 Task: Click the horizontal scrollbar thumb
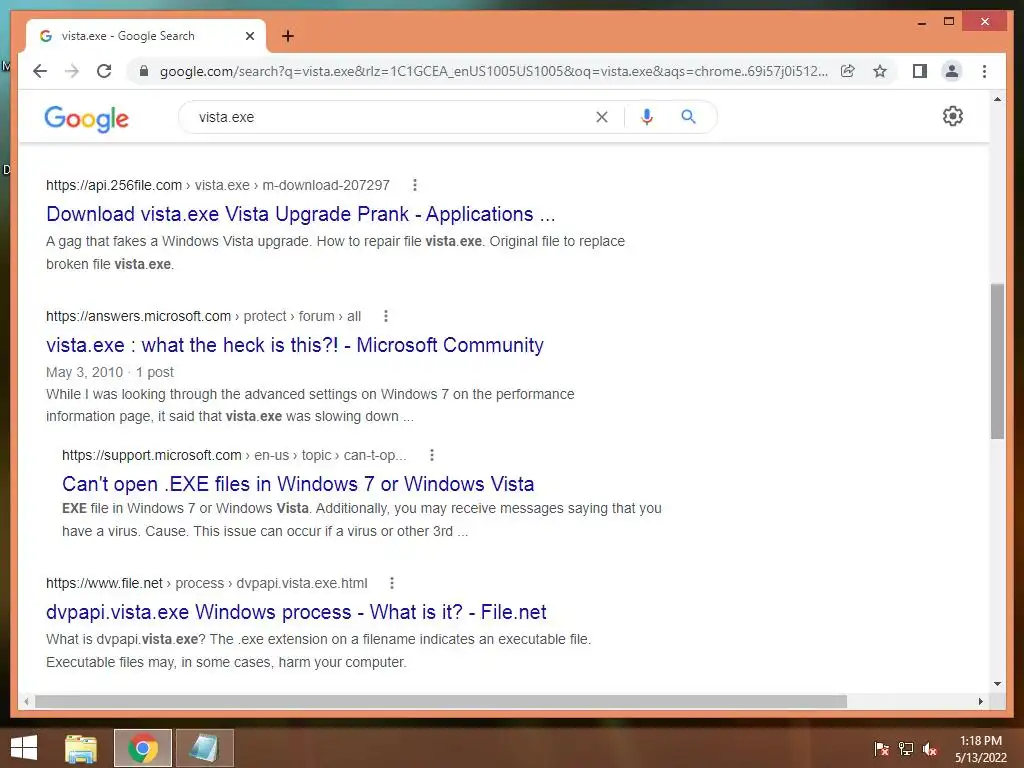(x=441, y=701)
